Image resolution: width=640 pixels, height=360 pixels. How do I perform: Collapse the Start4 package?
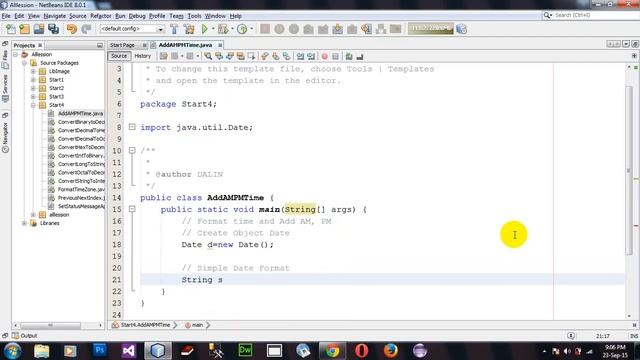[33, 105]
